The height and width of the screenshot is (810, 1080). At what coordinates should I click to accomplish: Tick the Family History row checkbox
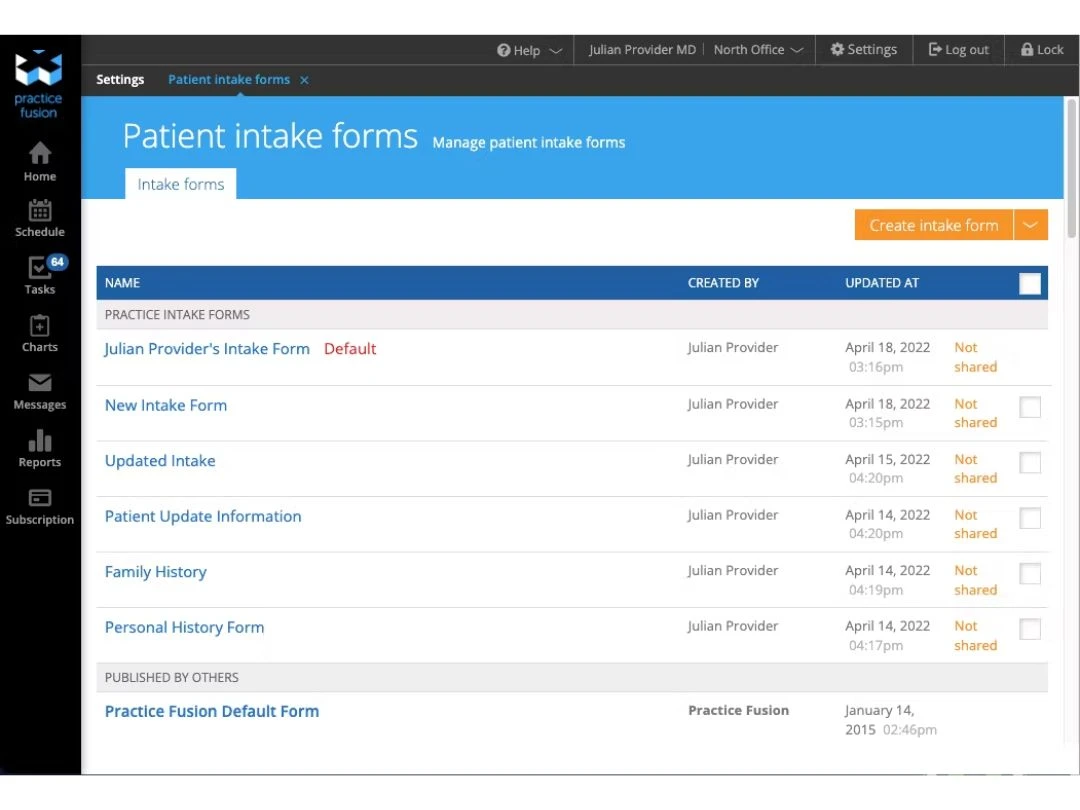pos(1030,573)
